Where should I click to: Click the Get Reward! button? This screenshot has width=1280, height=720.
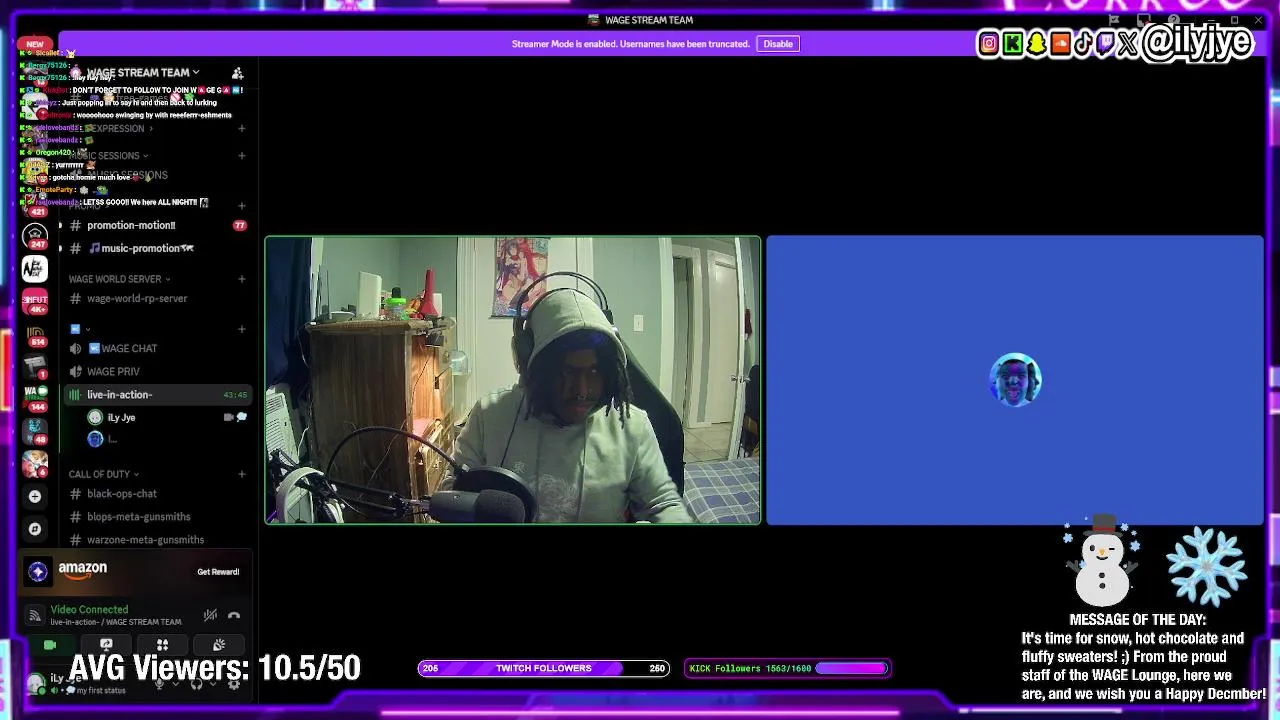click(x=218, y=571)
